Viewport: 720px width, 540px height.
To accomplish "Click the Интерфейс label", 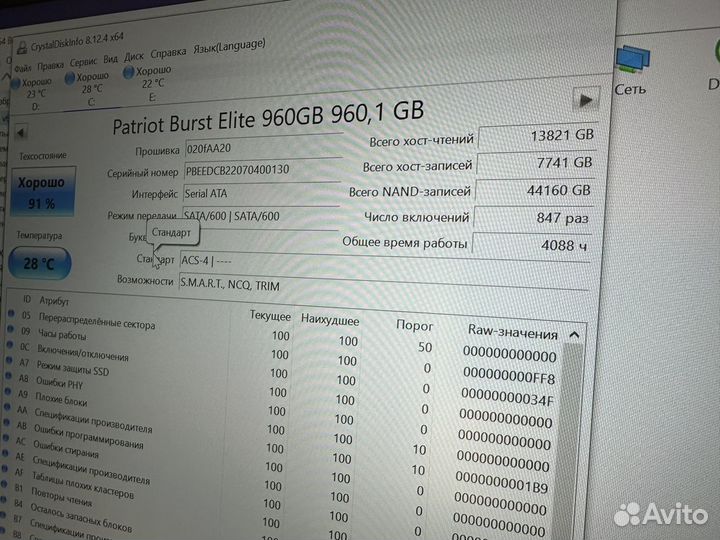I will [x=154, y=195].
